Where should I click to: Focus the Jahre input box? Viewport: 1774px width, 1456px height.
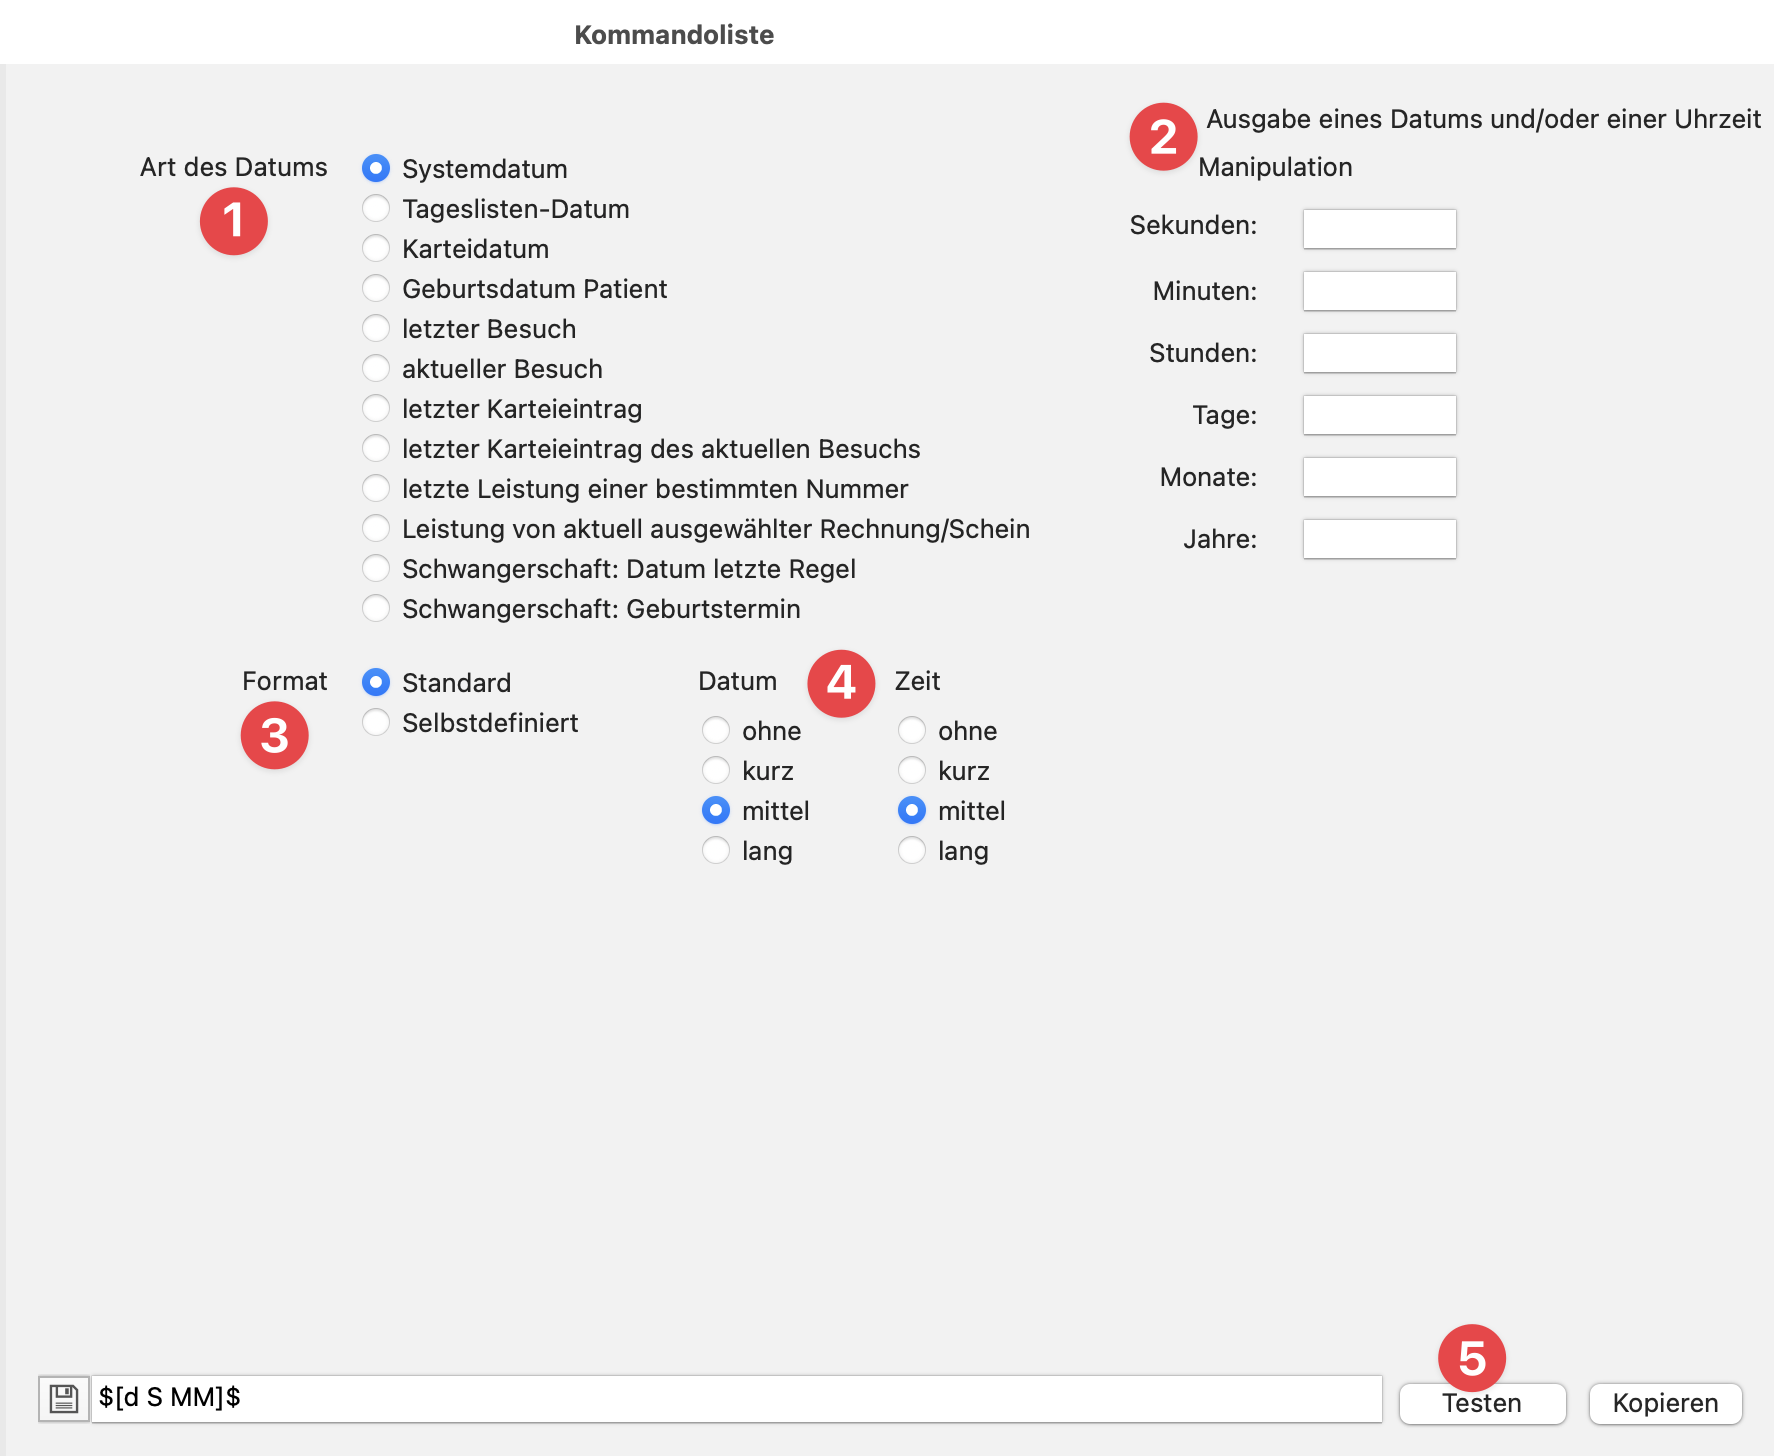pos(1379,539)
